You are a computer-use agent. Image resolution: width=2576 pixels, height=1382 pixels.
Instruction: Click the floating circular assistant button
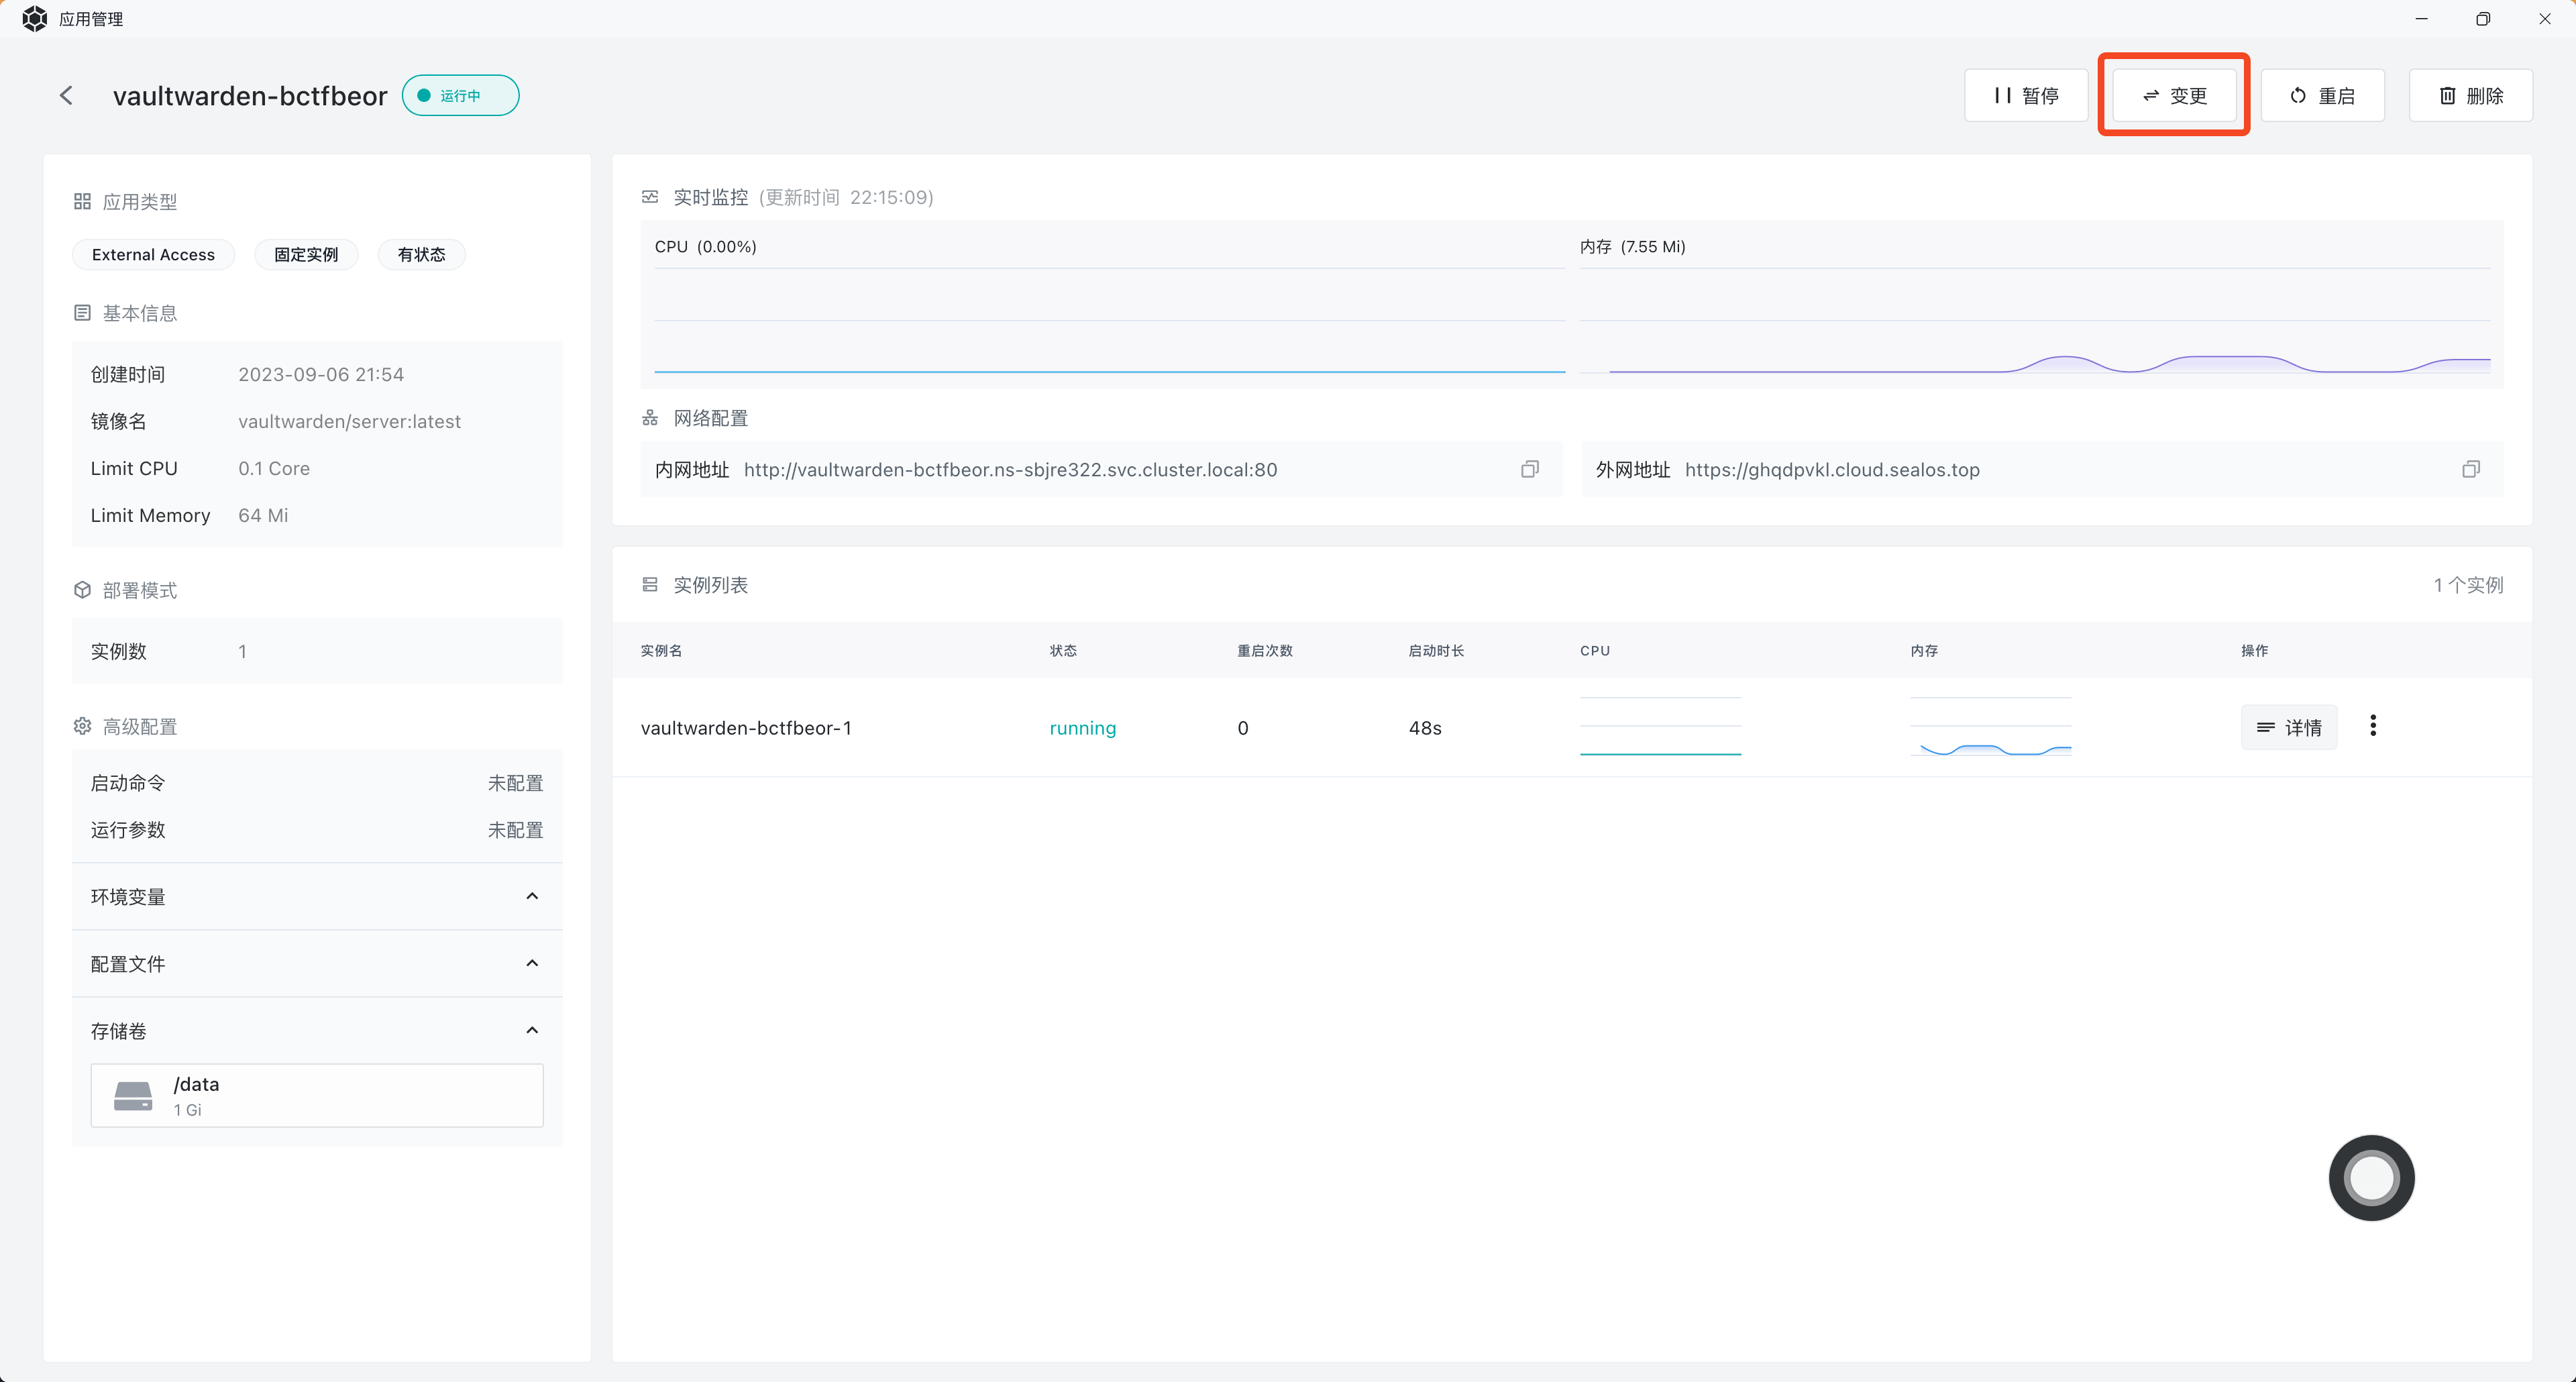click(2371, 1177)
